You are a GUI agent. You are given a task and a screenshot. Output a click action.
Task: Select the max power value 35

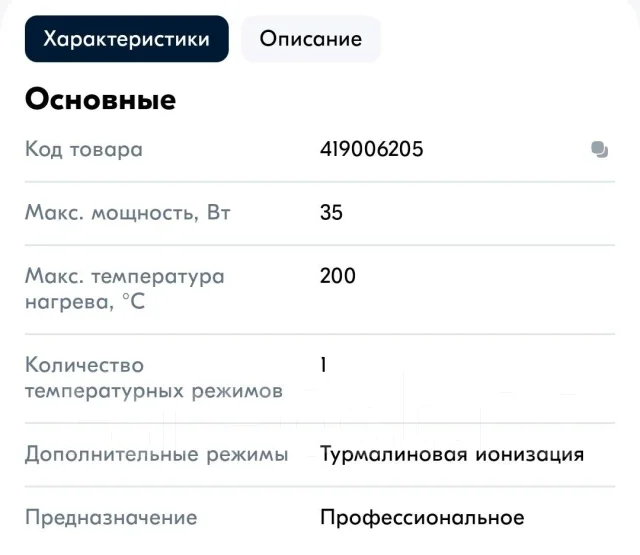click(x=331, y=213)
